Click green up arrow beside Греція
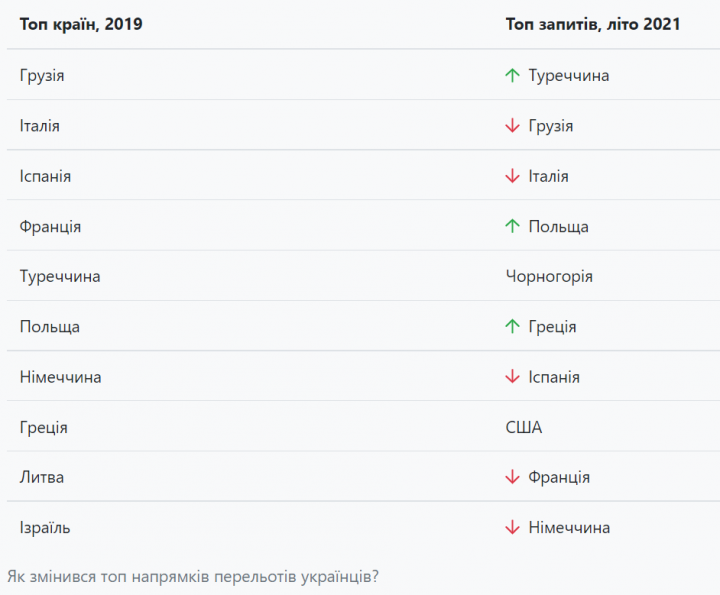 [513, 326]
